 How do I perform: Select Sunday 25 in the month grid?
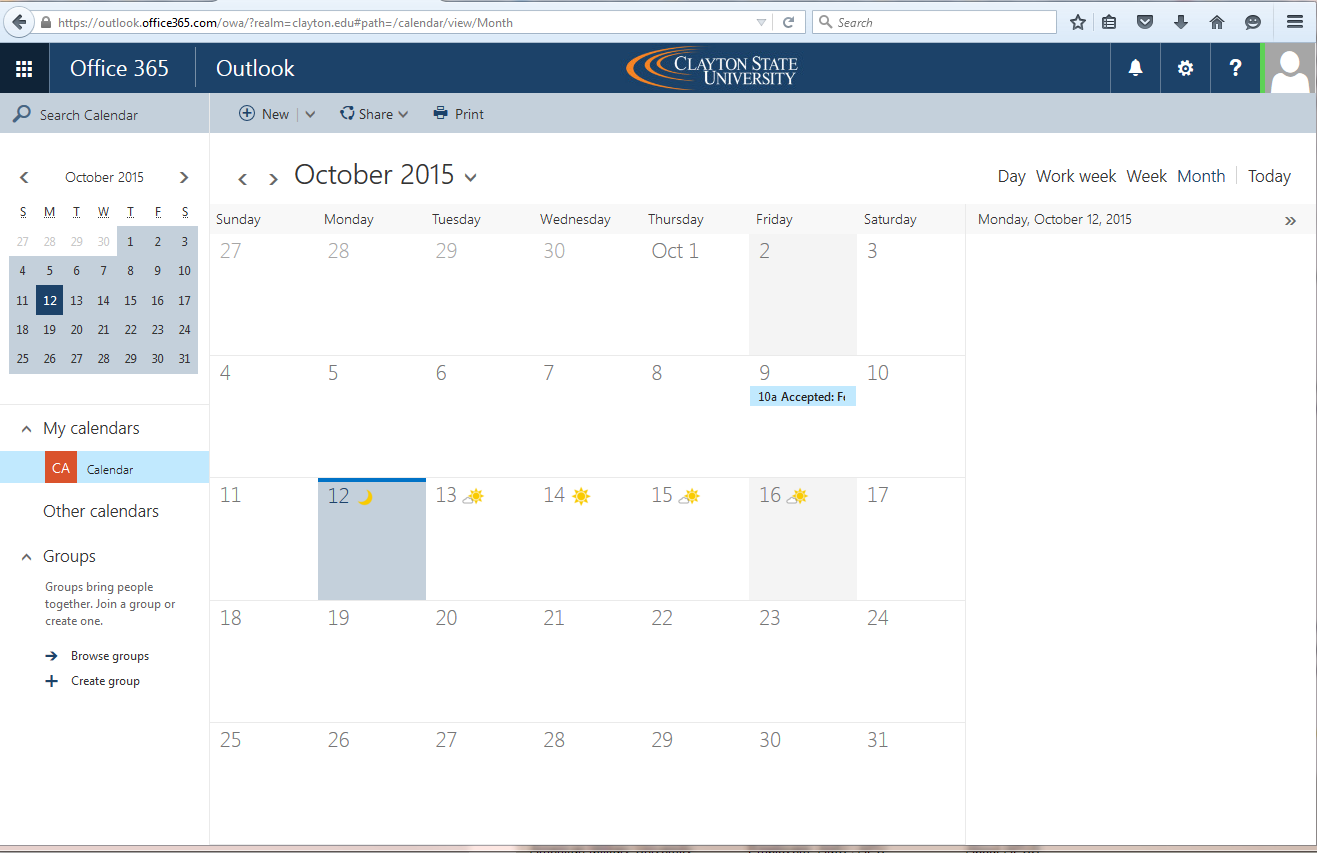pos(264,782)
